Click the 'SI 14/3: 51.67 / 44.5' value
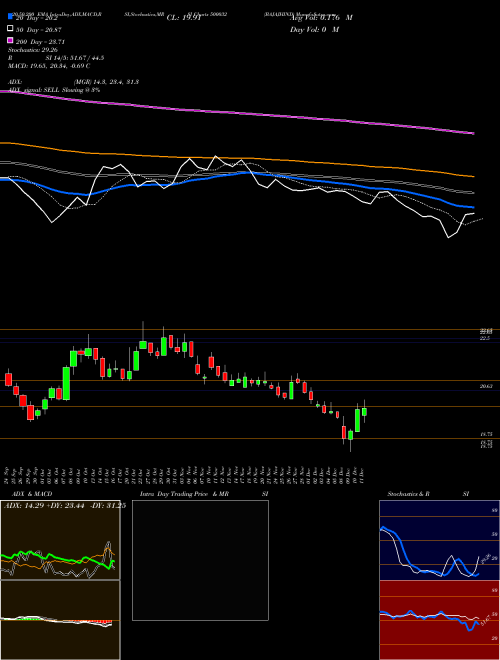The image size is (500, 660). tap(74, 58)
